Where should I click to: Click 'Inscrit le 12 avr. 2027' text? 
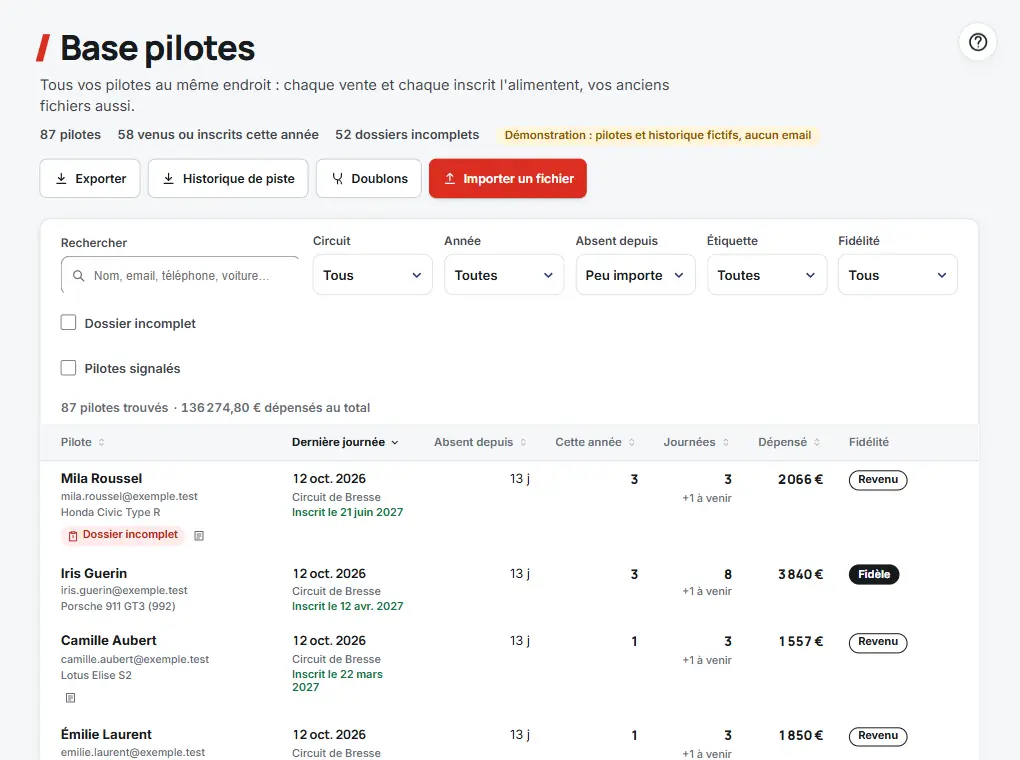tap(347, 606)
